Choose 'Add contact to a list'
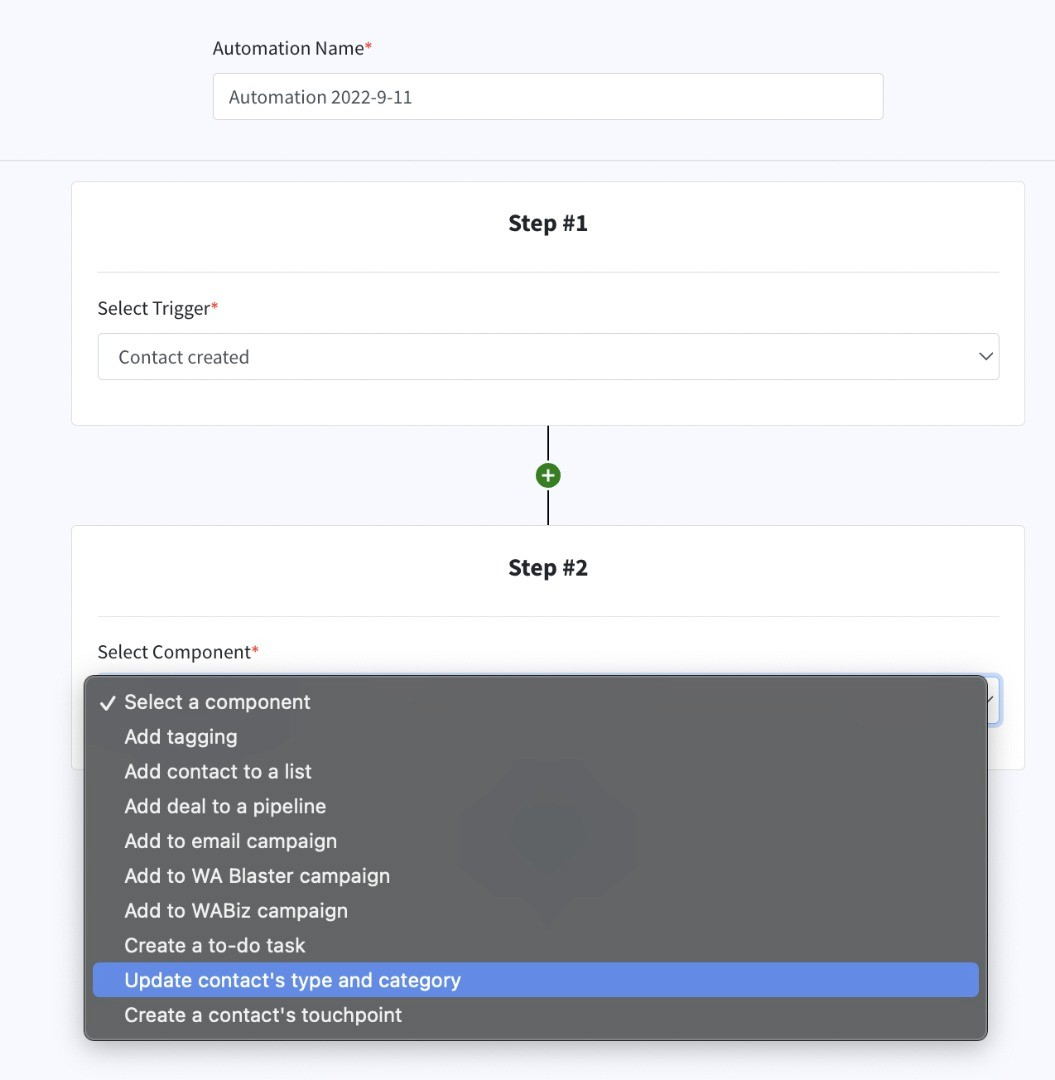The image size is (1055, 1080). point(218,772)
